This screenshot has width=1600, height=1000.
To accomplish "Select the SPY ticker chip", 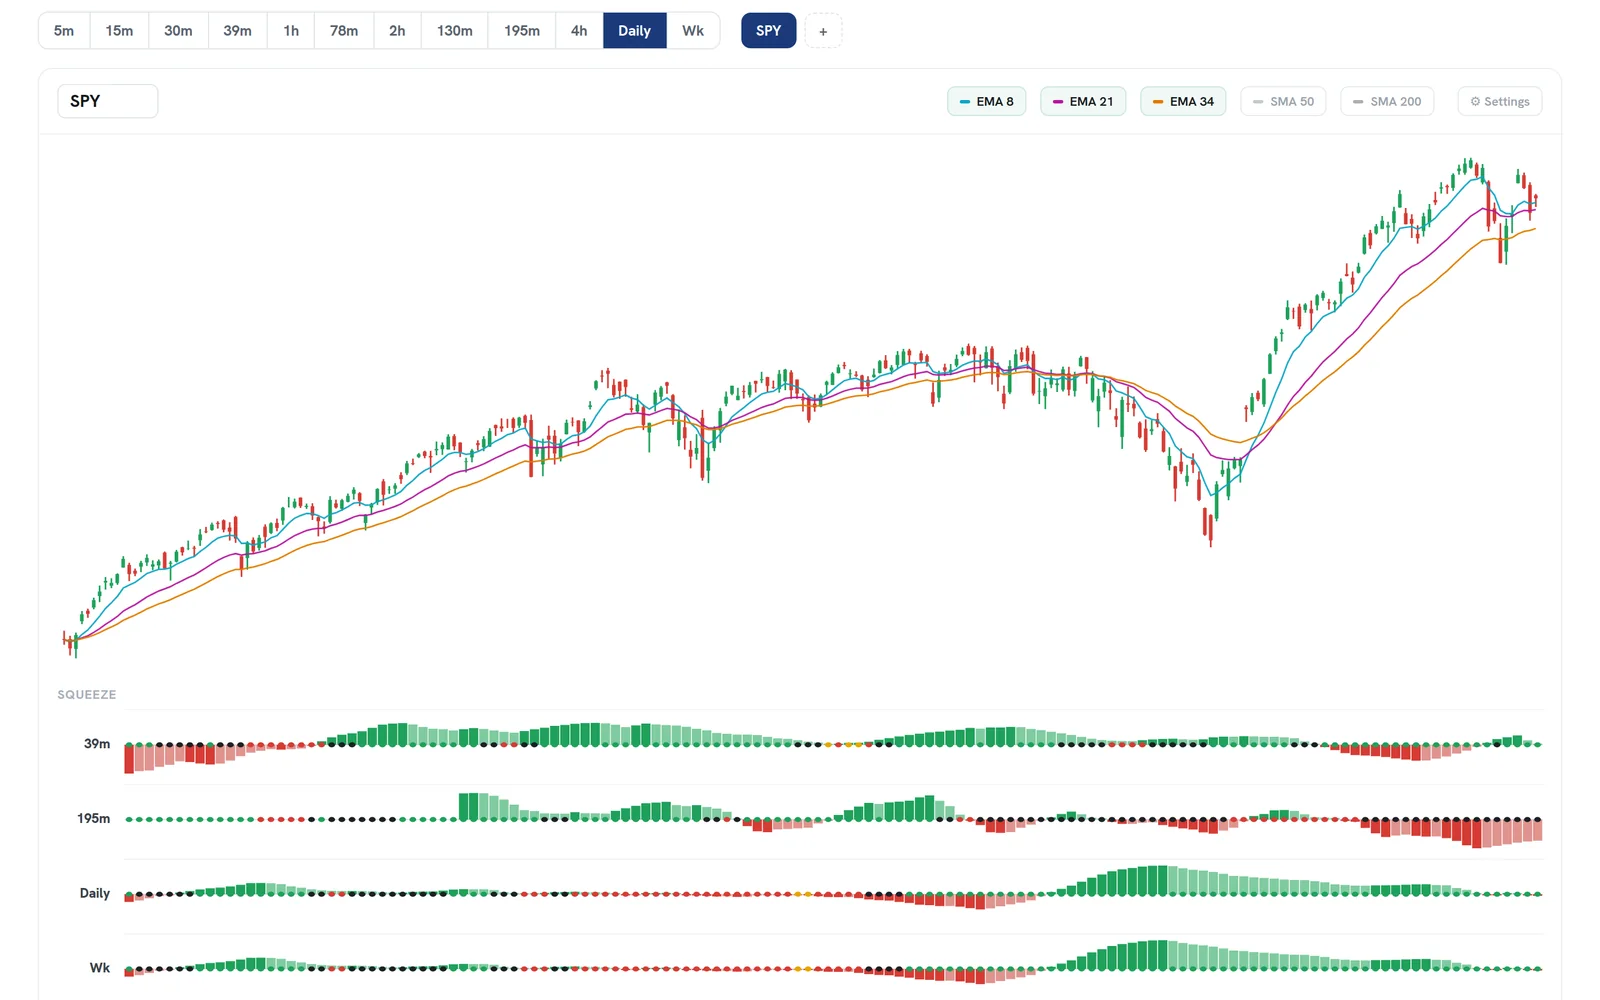I will pos(768,31).
